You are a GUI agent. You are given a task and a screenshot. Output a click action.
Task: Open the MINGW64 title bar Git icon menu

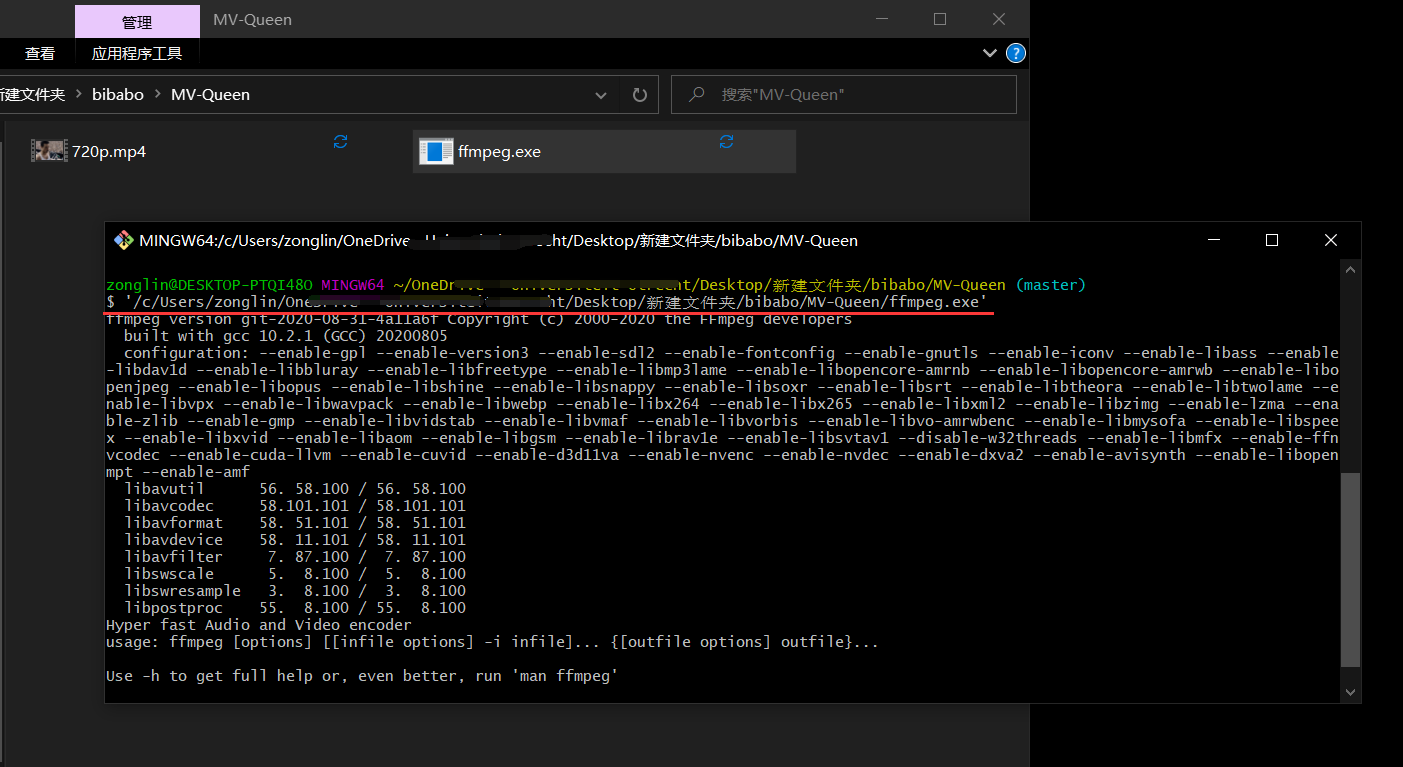pos(123,240)
